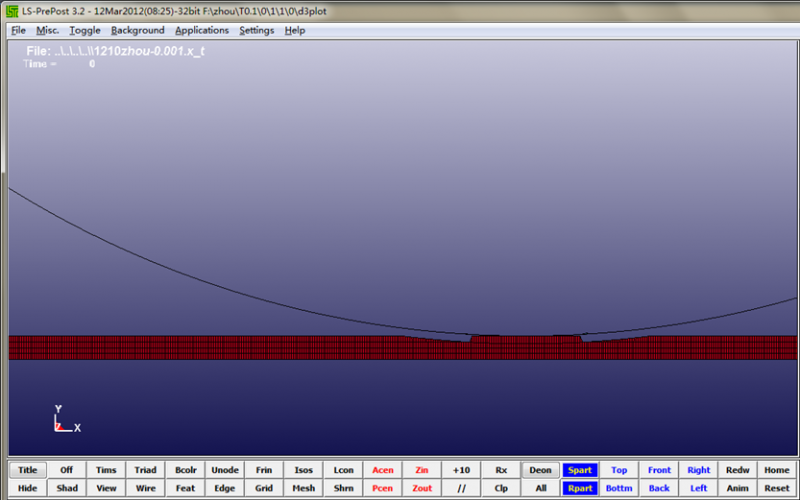Click the View button
Screen dimensions: 800x500
coord(106,488)
